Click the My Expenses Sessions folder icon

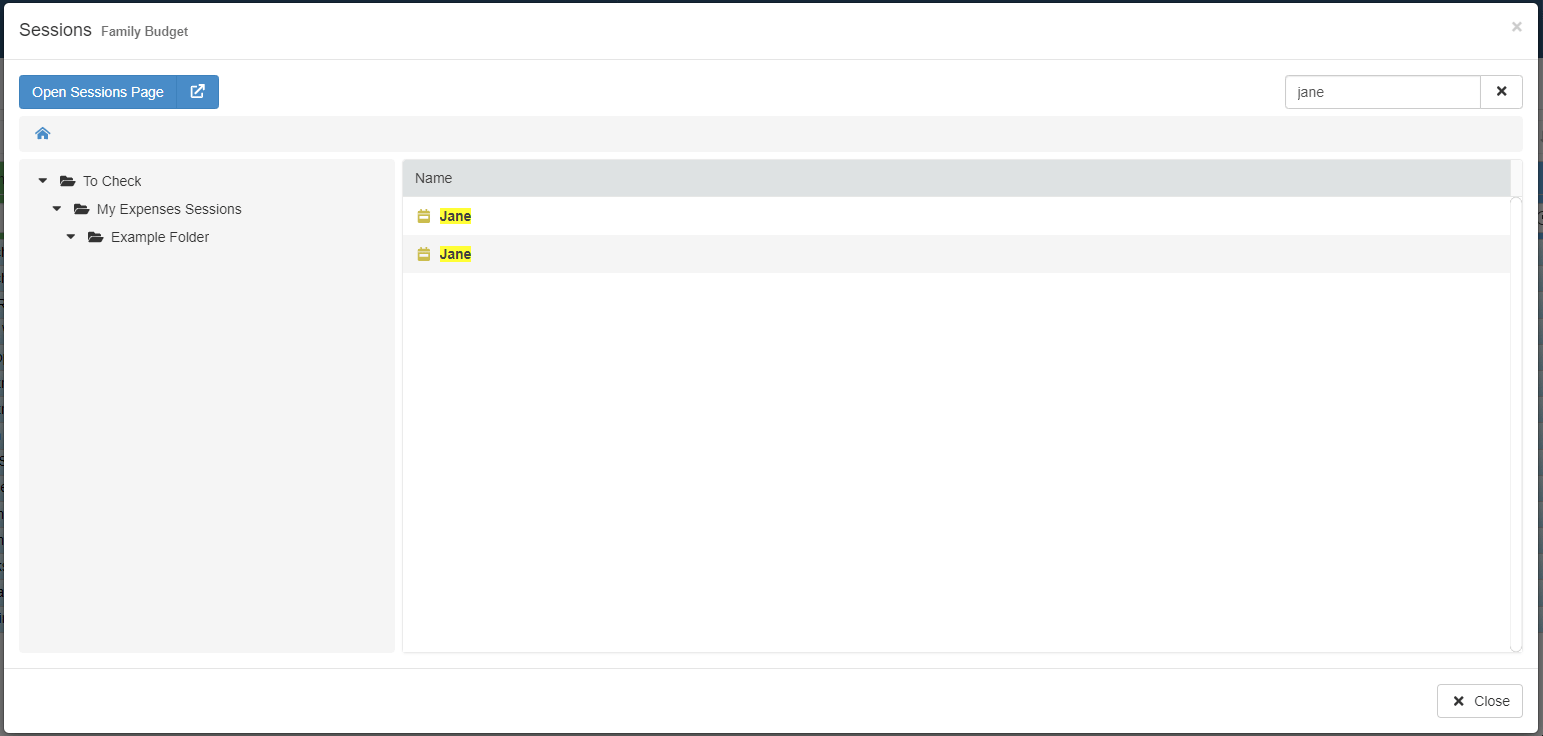tap(82, 209)
